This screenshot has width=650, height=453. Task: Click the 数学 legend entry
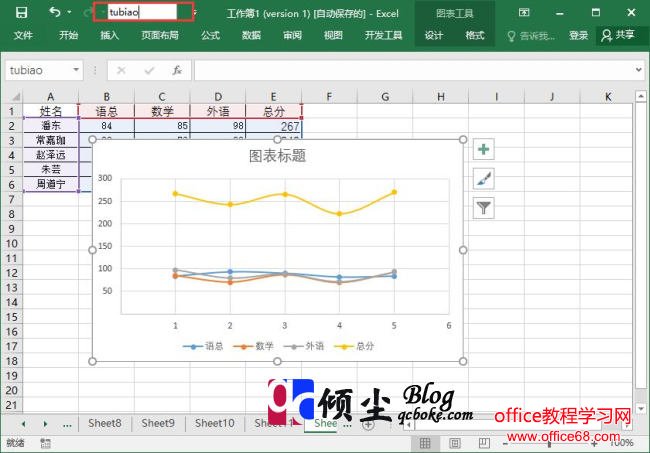click(253, 346)
